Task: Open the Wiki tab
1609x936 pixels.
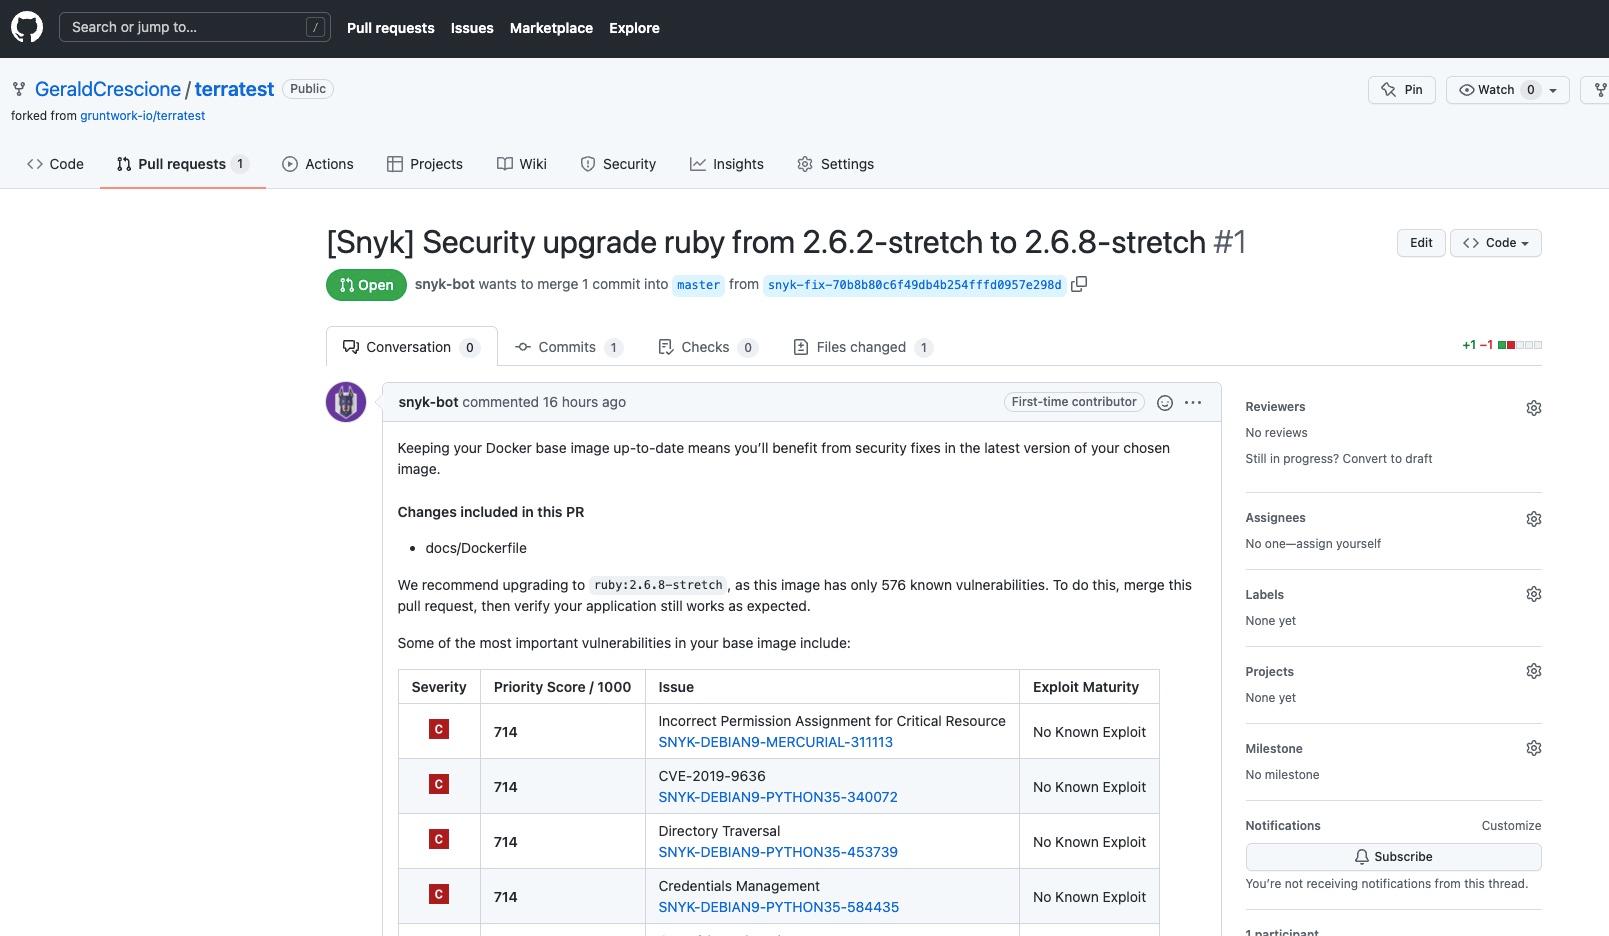Action: pos(522,164)
